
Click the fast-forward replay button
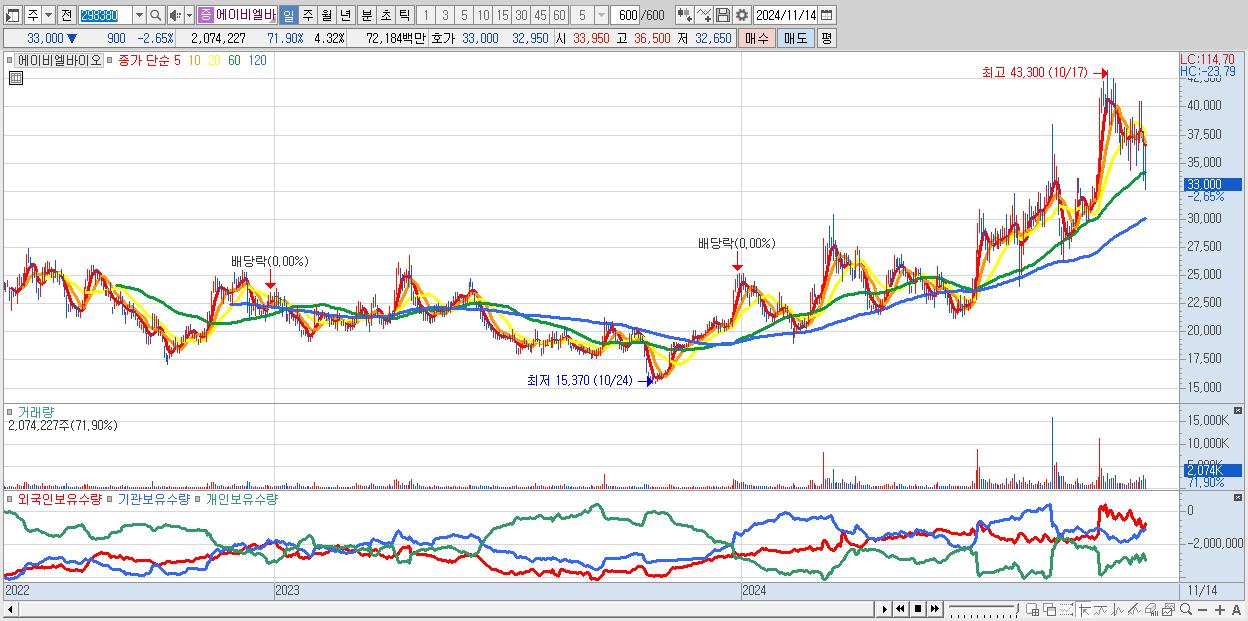[934, 609]
